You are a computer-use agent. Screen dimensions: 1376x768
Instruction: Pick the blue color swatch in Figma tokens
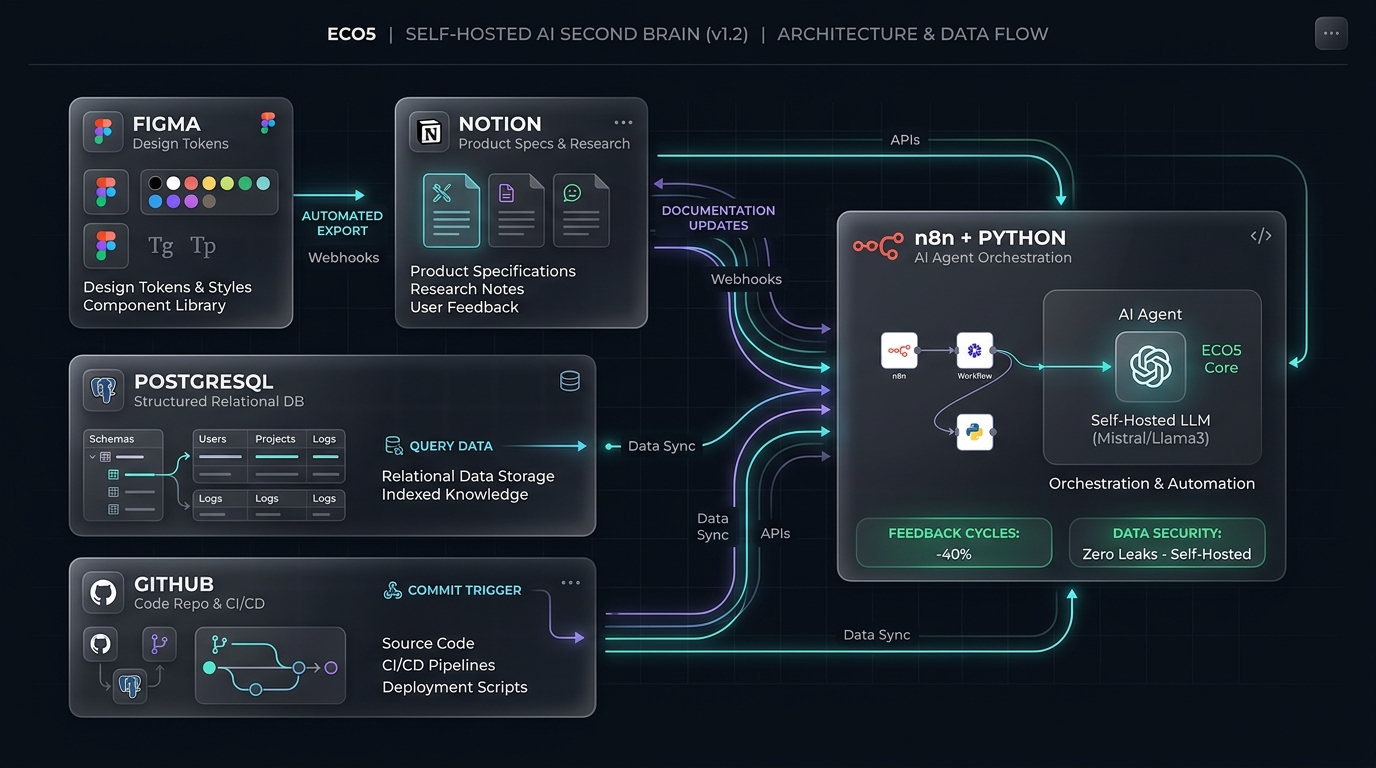155,201
